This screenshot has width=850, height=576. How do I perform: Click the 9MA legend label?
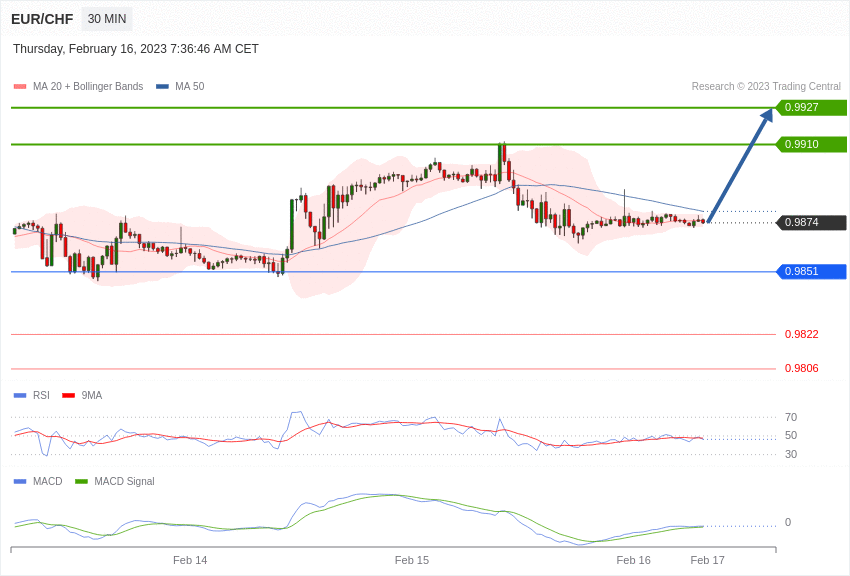[92, 396]
